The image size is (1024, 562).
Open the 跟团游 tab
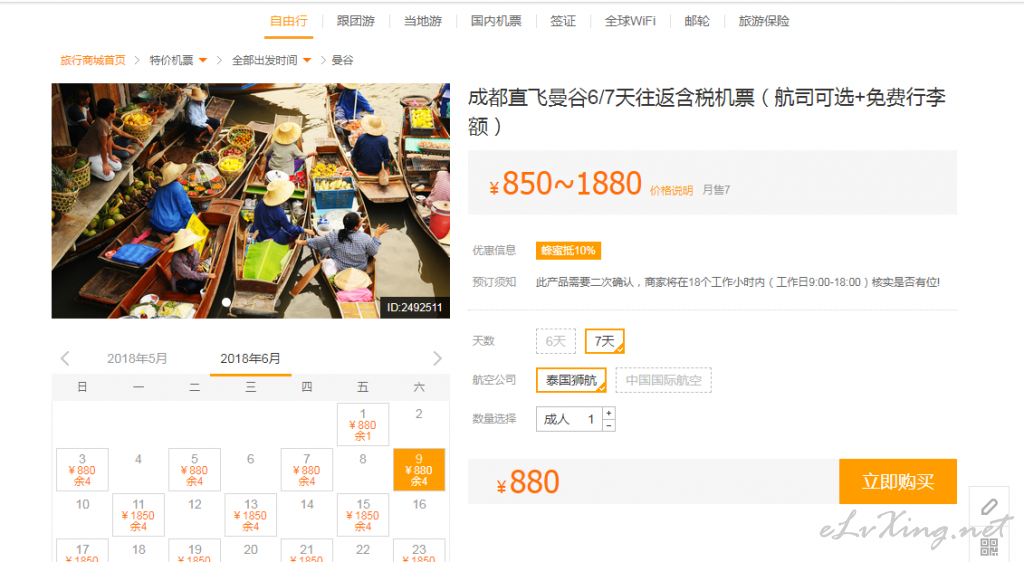click(356, 21)
